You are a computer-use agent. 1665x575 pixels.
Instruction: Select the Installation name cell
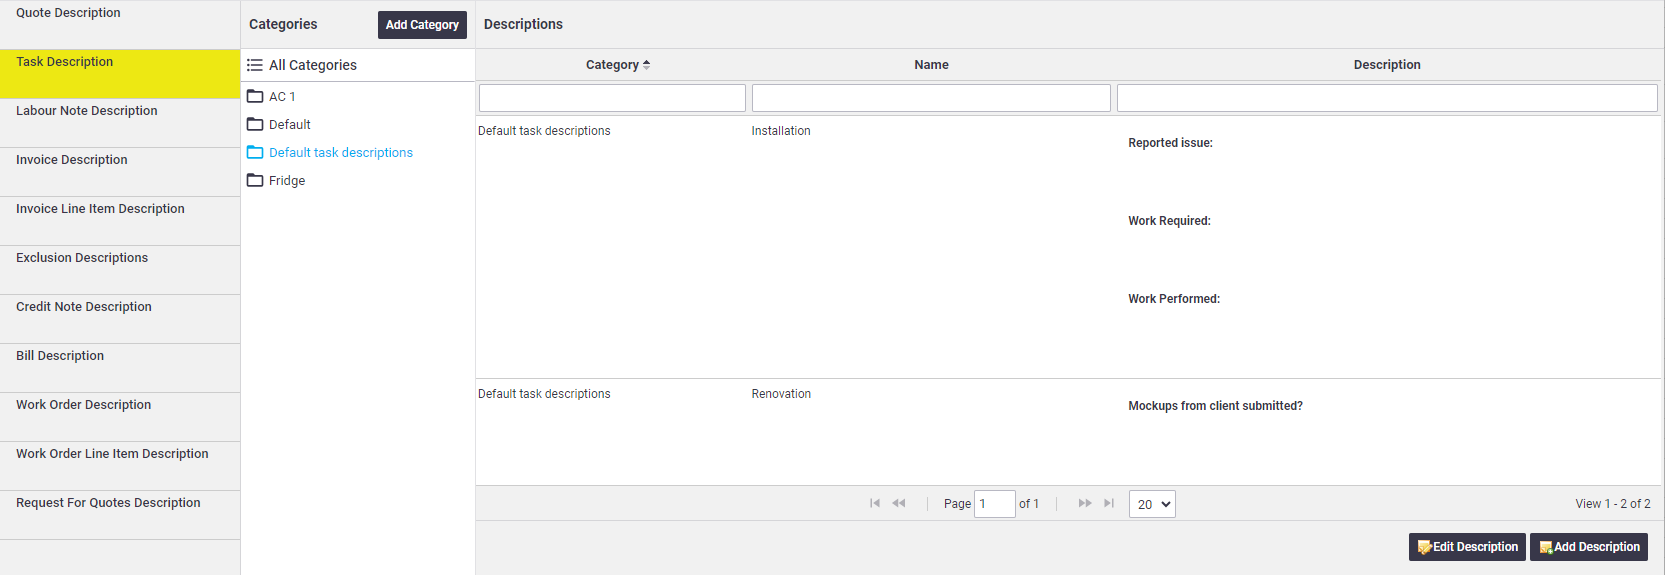click(781, 131)
